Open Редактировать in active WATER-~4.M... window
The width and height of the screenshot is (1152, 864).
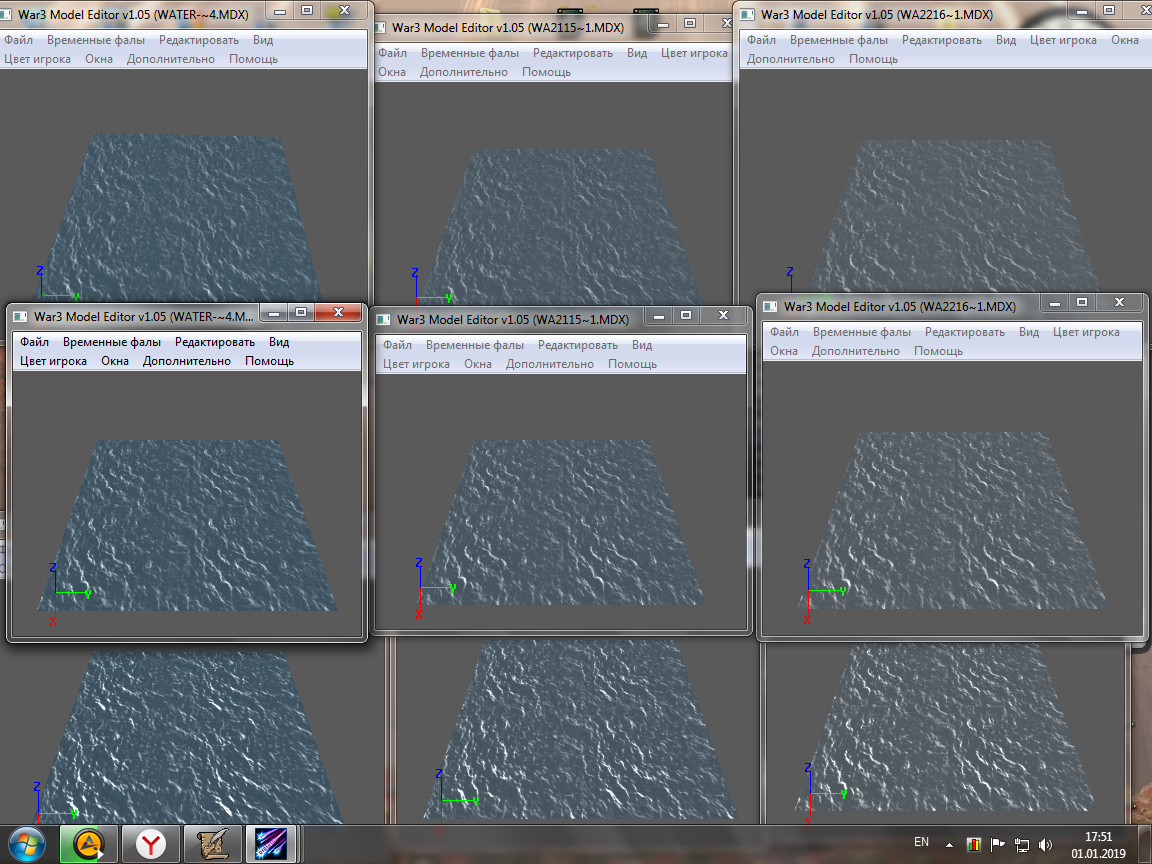coord(215,342)
